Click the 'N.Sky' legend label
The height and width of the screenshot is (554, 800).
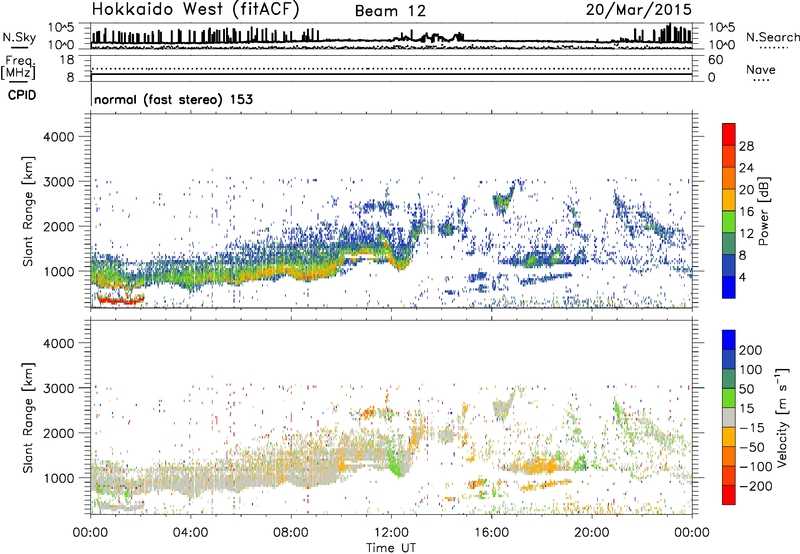(x=19, y=37)
